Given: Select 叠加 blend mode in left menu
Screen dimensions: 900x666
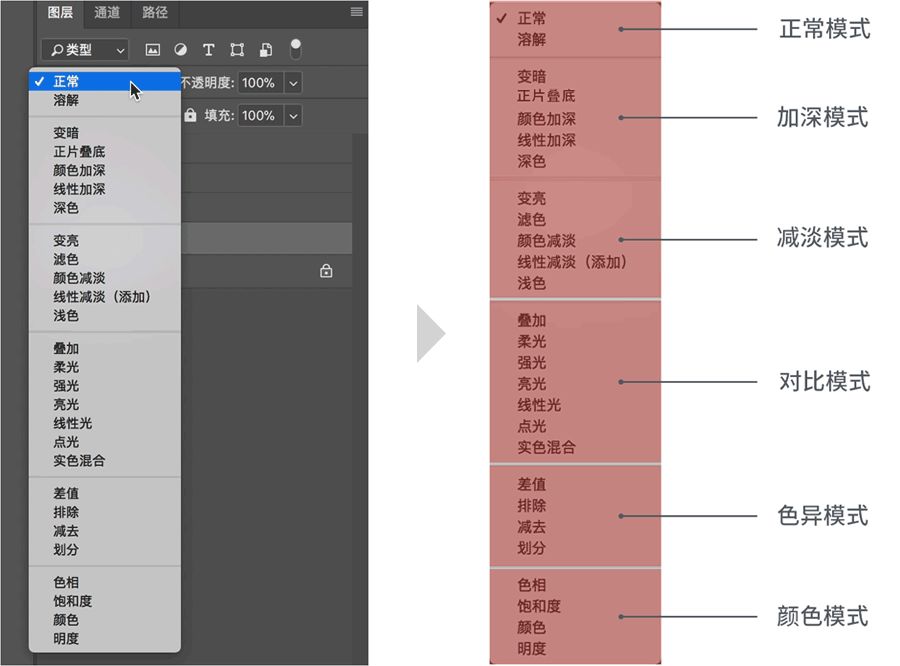Looking at the screenshot, I should click(66, 349).
